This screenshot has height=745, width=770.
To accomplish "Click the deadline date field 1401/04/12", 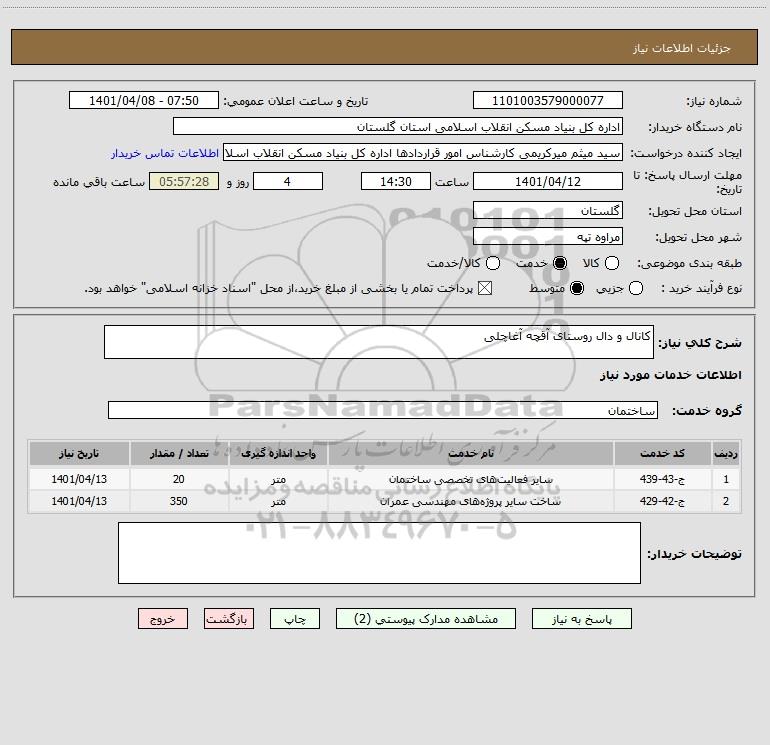I will [x=548, y=181].
